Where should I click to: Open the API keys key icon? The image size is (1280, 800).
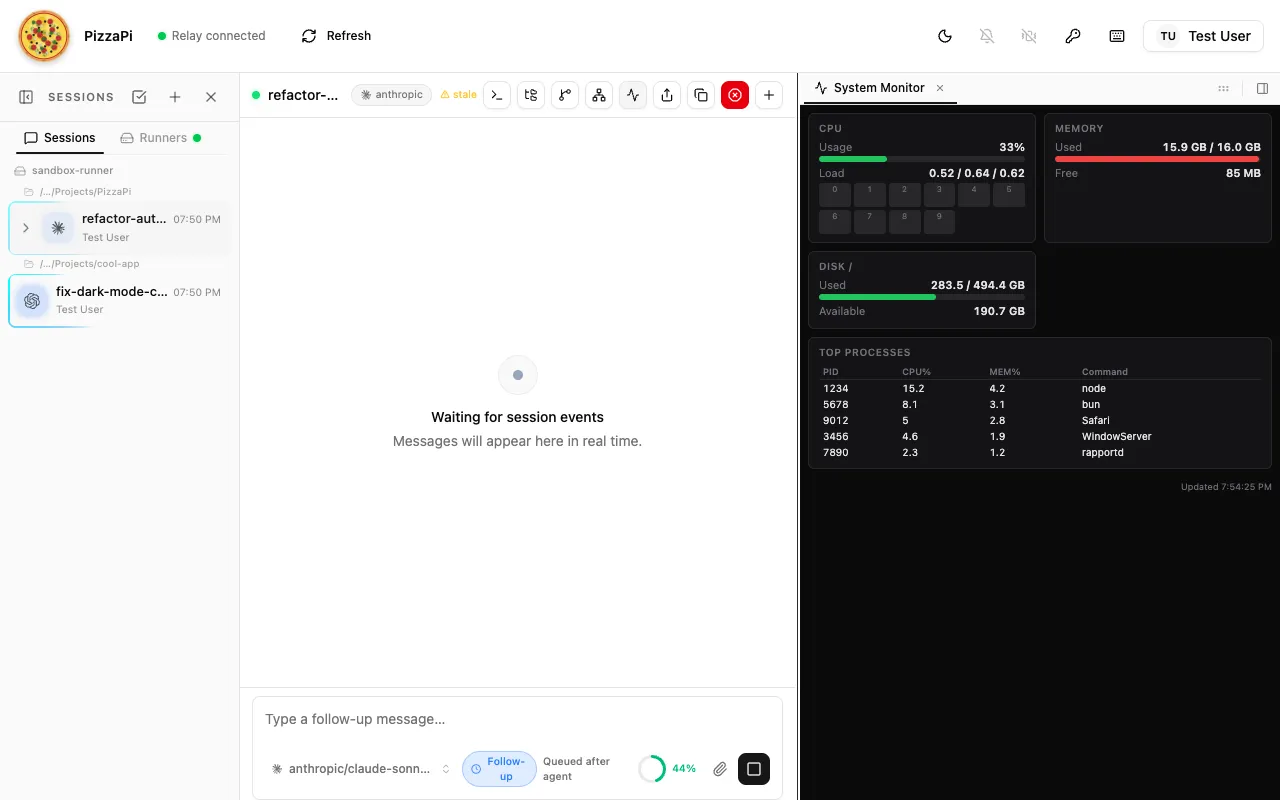click(1073, 36)
